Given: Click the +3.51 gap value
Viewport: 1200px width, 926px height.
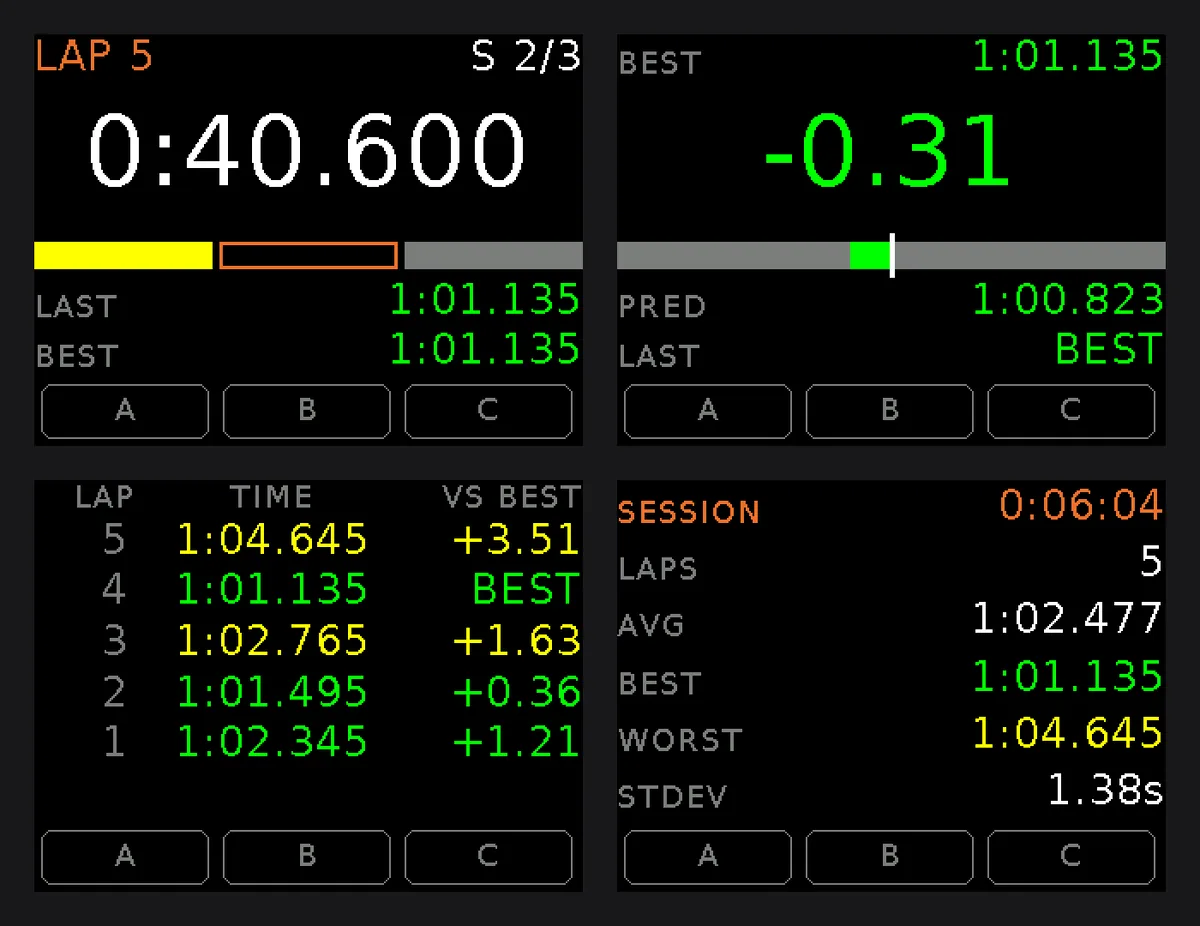Looking at the screenshot, I should (516, 539).
